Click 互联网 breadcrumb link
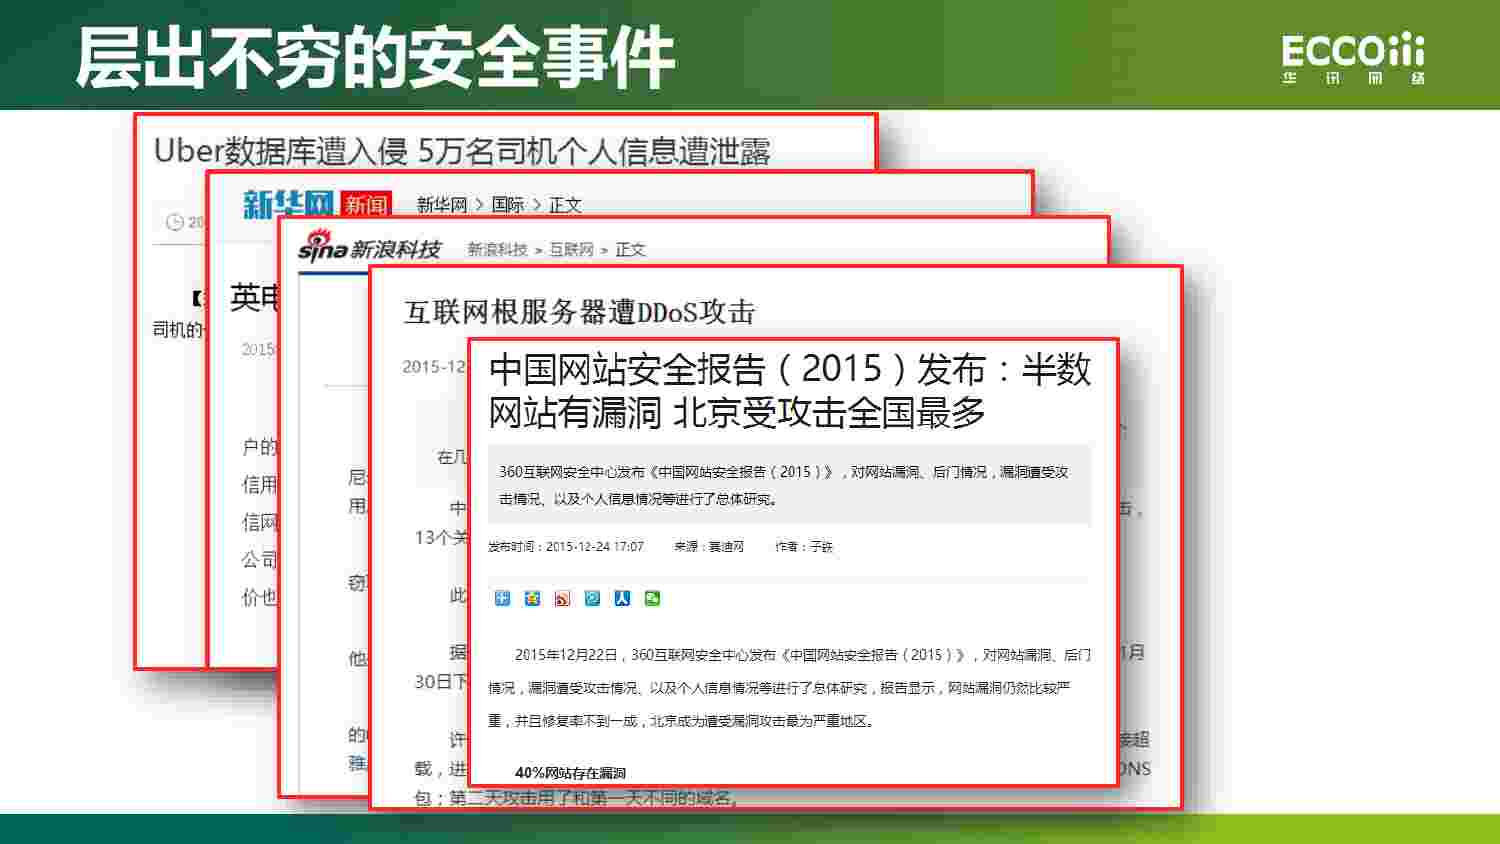Screen dimensions: 1500x844 coord(571,249)
